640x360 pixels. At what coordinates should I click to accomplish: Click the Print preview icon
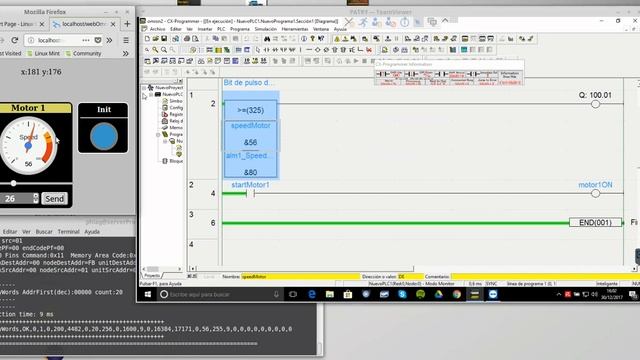(x=195, y=39)
